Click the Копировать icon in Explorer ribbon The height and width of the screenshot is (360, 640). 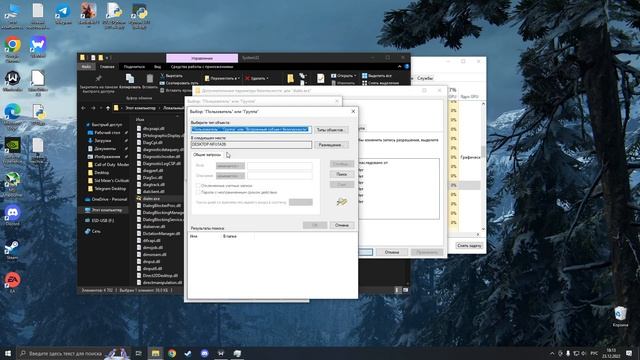click(x=130, y=78)
